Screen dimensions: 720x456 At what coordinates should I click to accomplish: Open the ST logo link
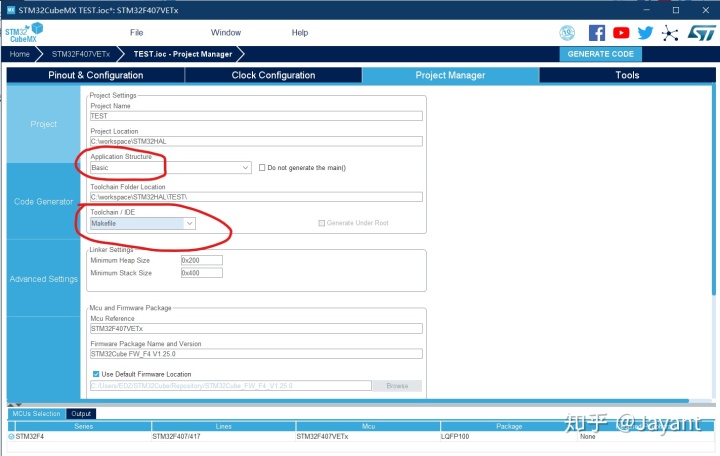tap(701, 33)
